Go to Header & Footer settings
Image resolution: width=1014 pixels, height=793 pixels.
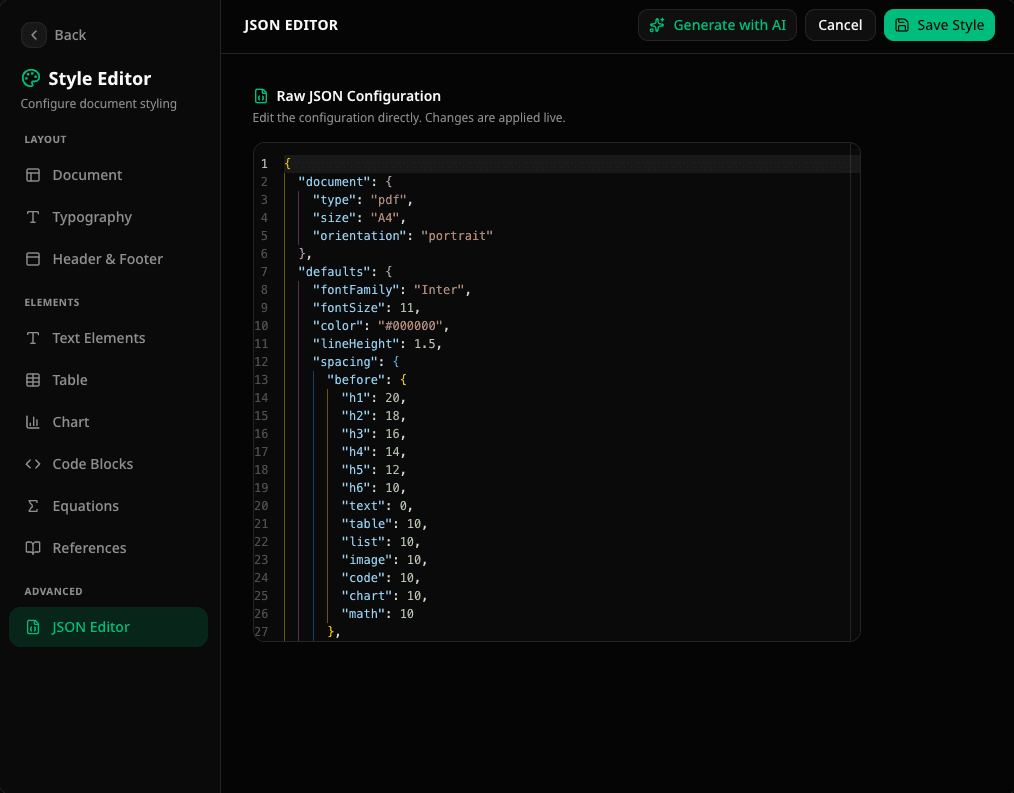(109, 259)
